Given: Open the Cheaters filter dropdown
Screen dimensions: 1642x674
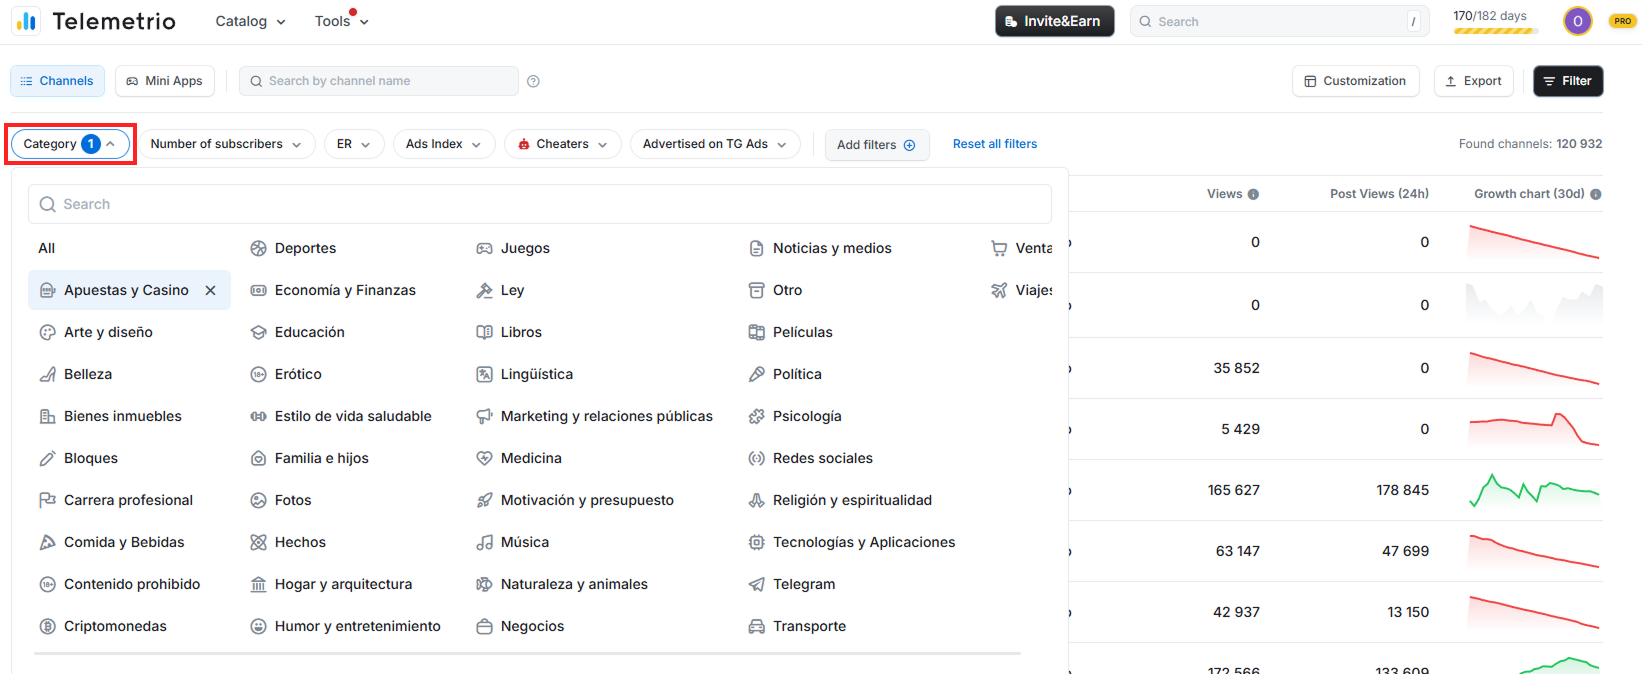Looking at the screenshot, I should 562,144.
